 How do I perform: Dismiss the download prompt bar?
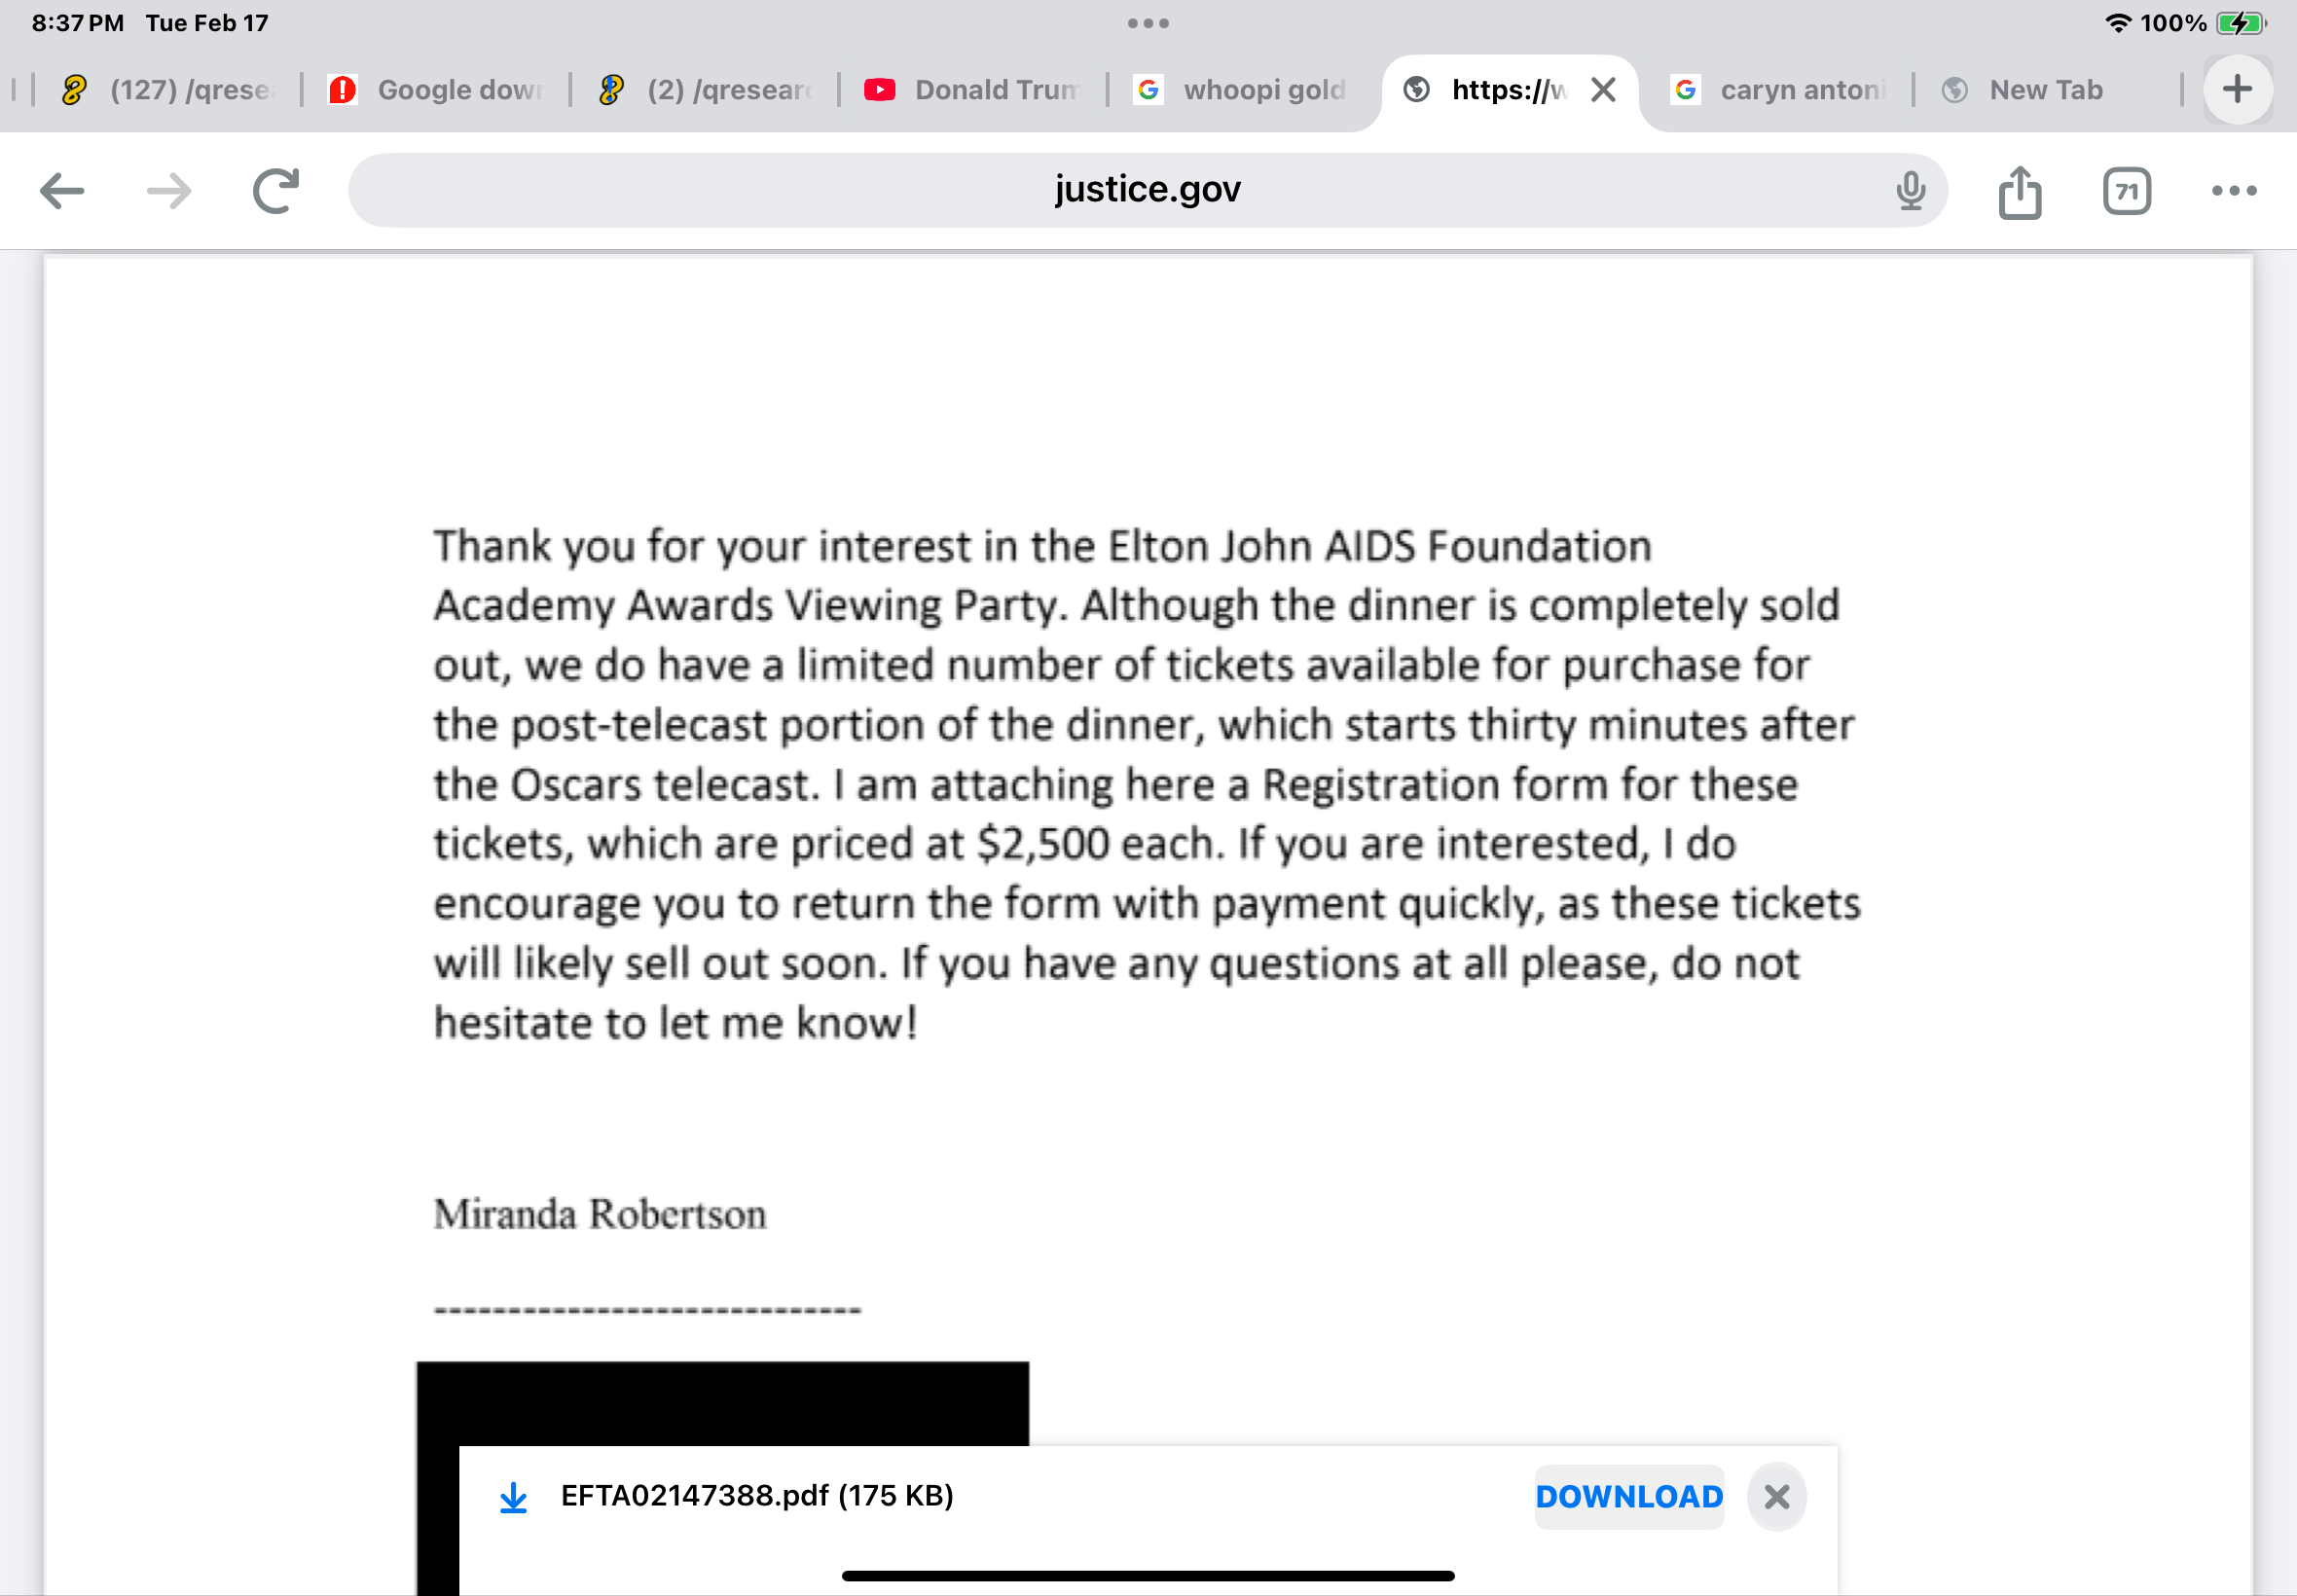pos(1776,1496)
